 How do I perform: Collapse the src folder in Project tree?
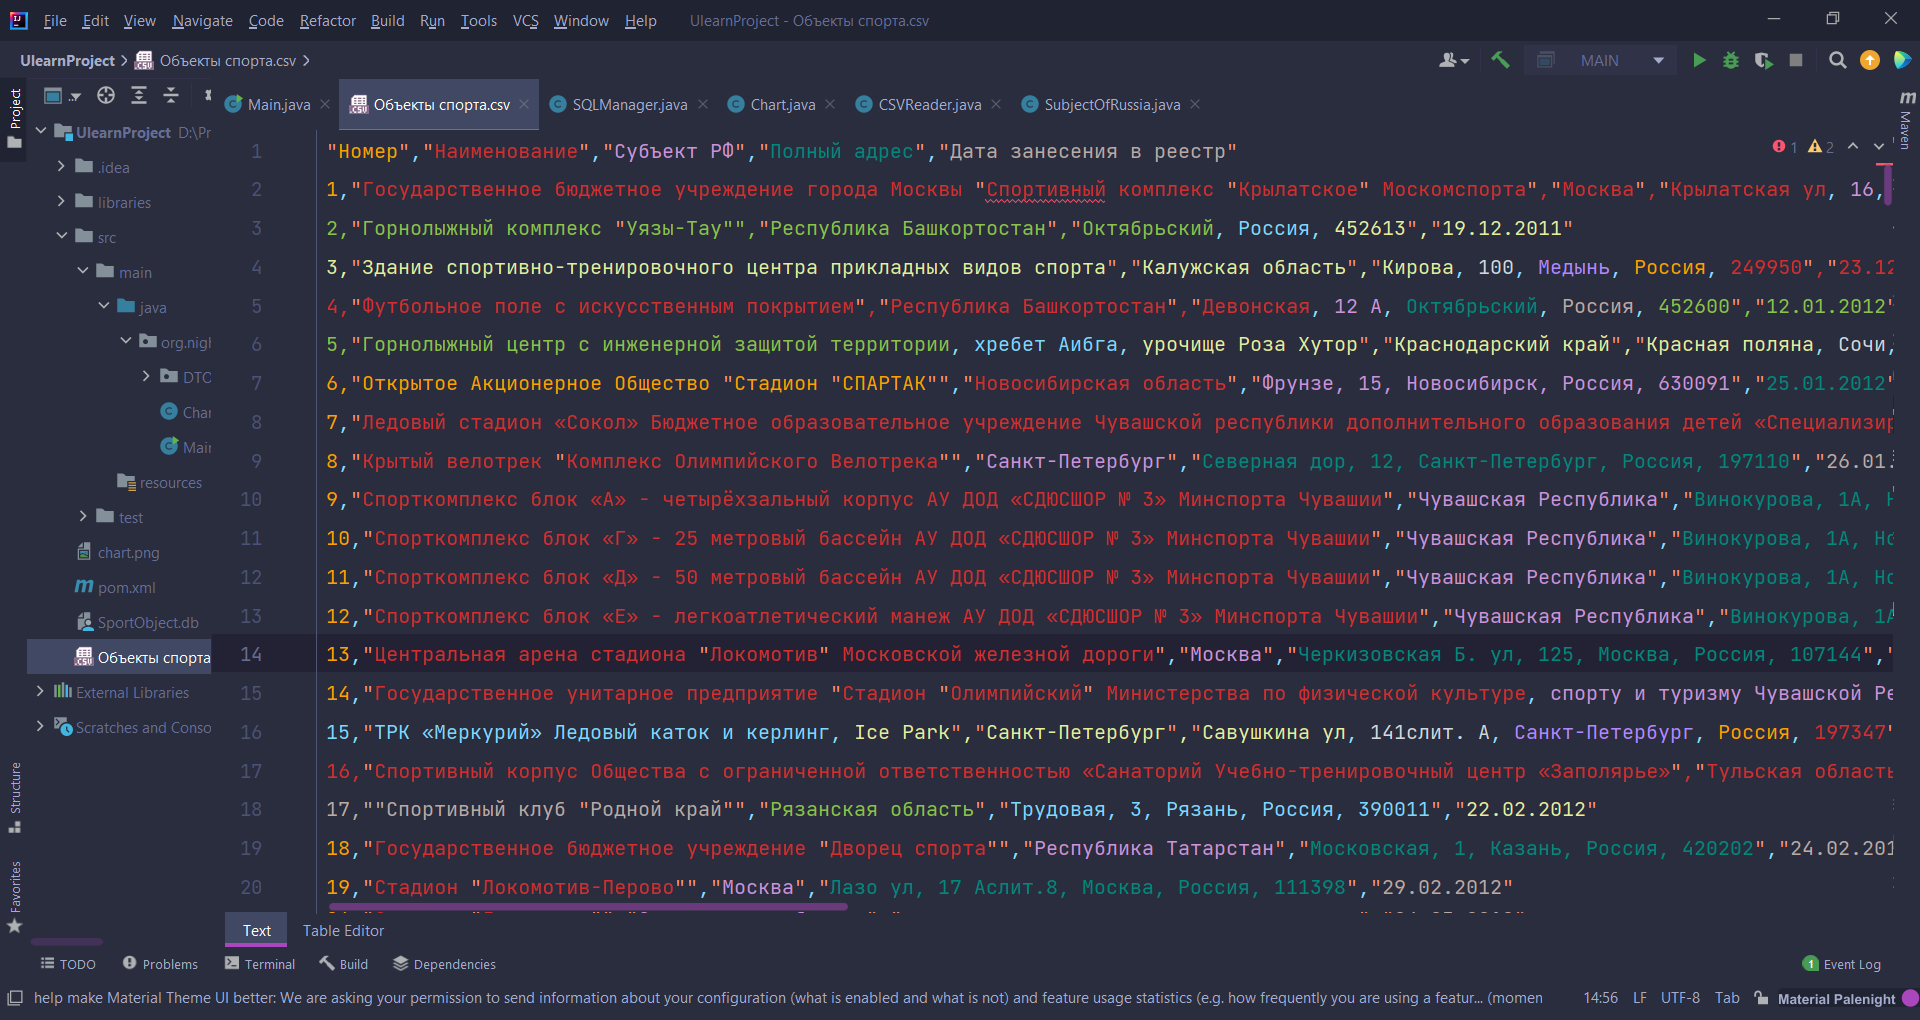click(x=62, y=237)
